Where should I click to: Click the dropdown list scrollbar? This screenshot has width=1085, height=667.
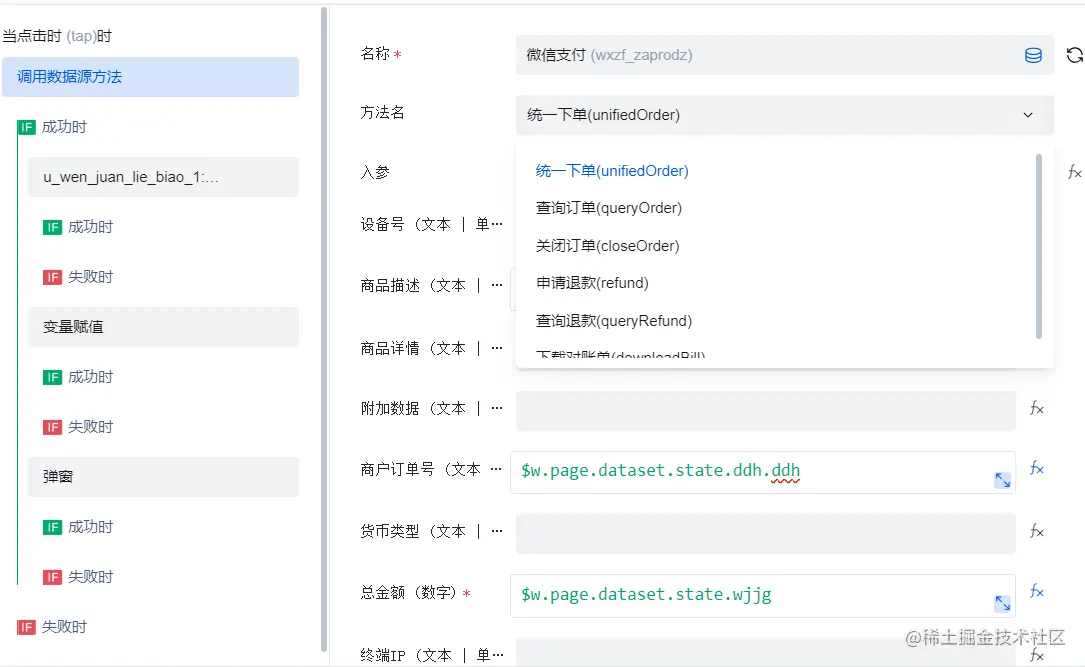[x=1040, y=246]
